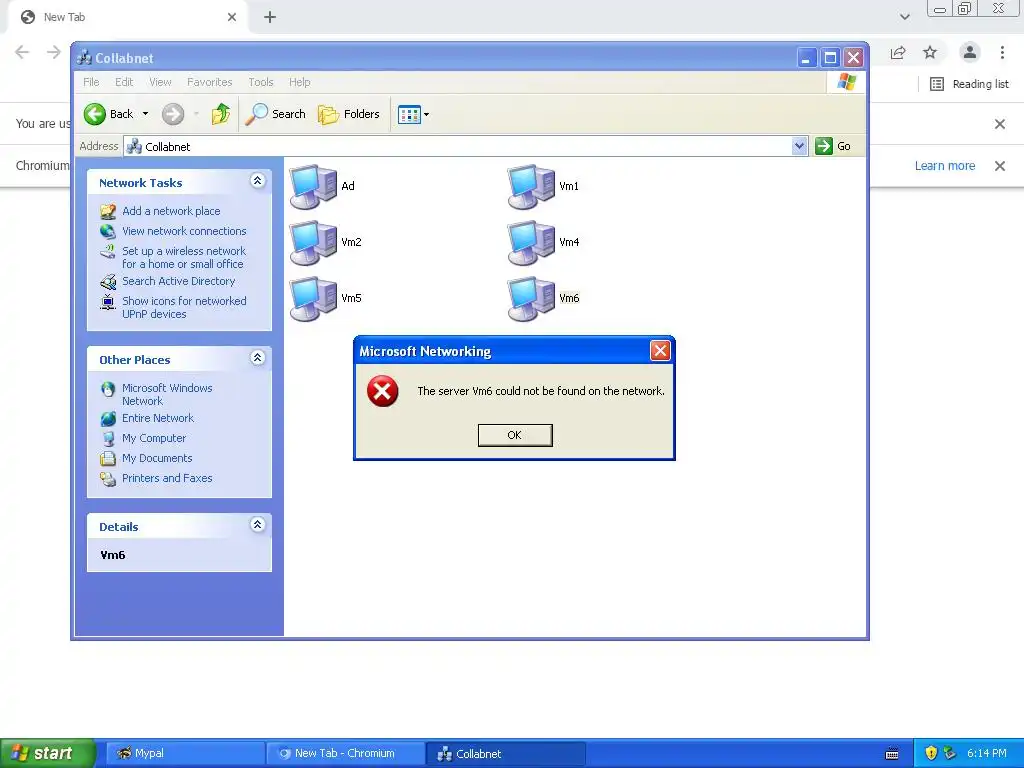Open the Chromium three-dot menu

1002,53
